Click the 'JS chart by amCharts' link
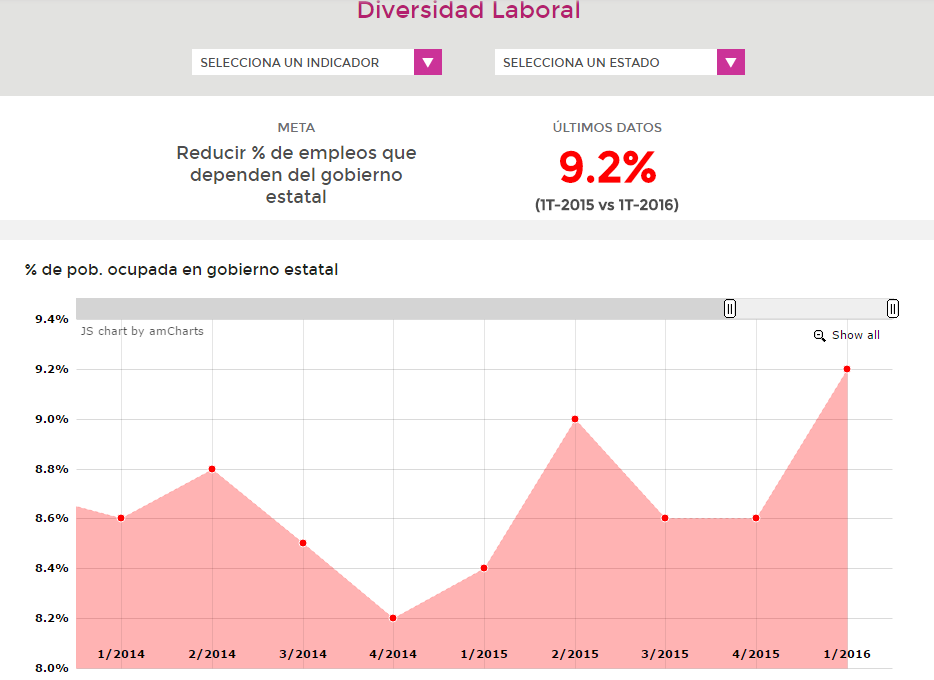 click(142, 331)
